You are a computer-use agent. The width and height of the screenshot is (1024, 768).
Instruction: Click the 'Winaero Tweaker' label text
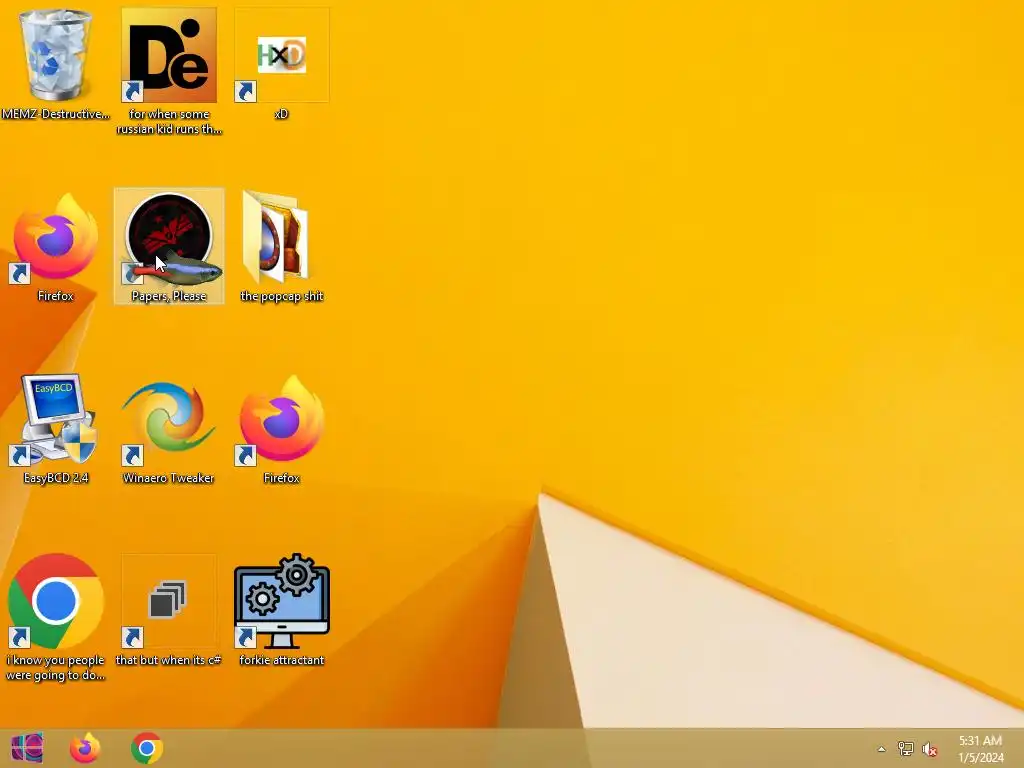click(168, 478)
